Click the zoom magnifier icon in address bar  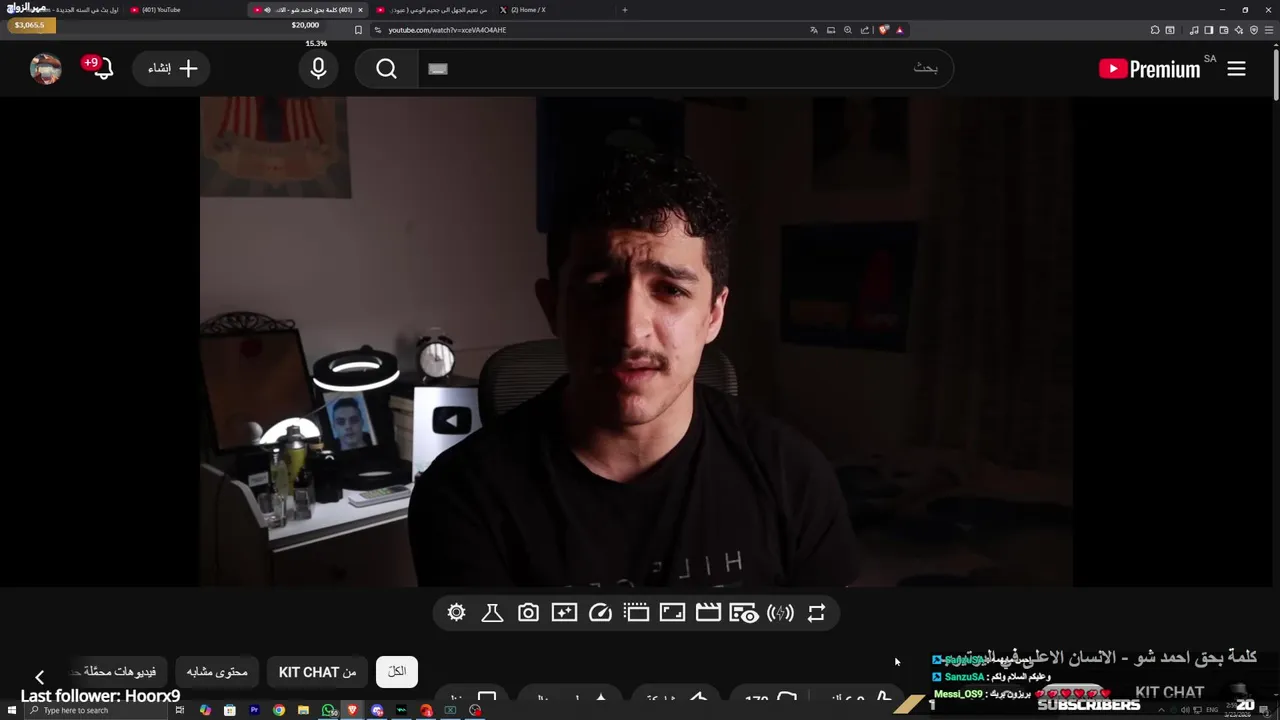(848, 30)
